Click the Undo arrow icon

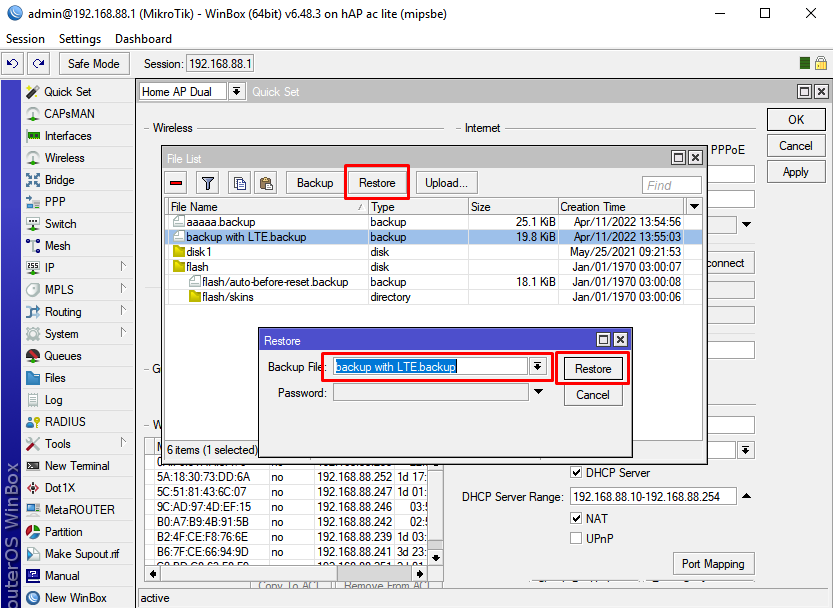13,63
